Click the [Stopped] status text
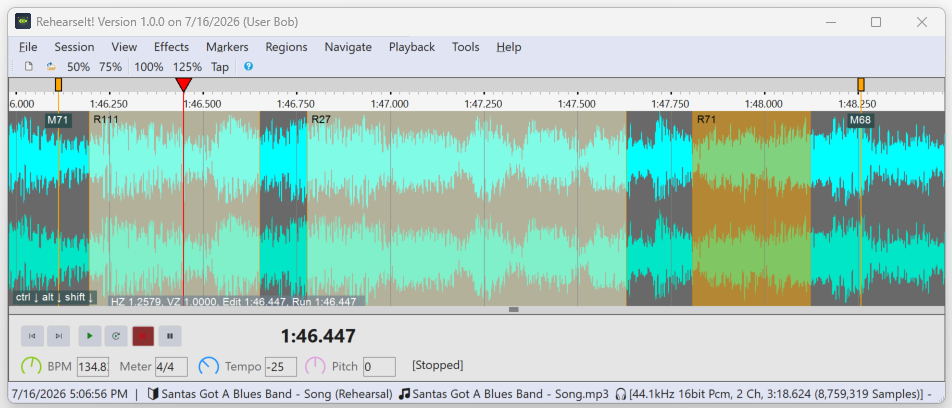Image resolution: width=952 pixels, height=408 pixels. [438, 366]
